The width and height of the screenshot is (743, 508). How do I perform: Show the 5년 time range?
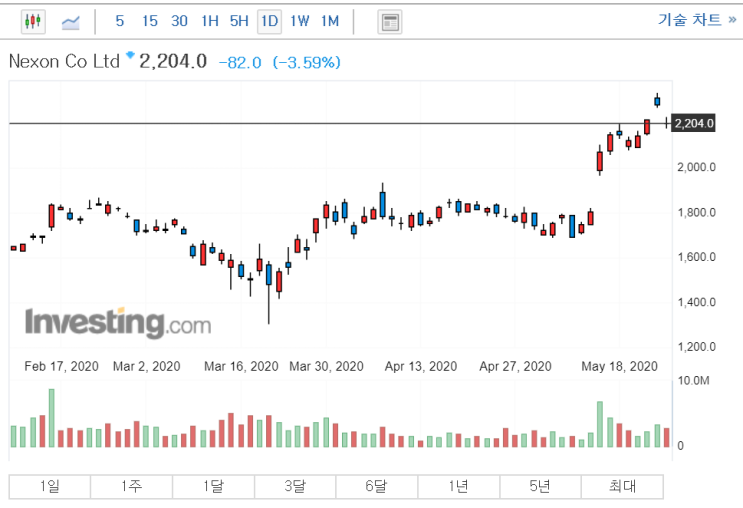point(540,486)
